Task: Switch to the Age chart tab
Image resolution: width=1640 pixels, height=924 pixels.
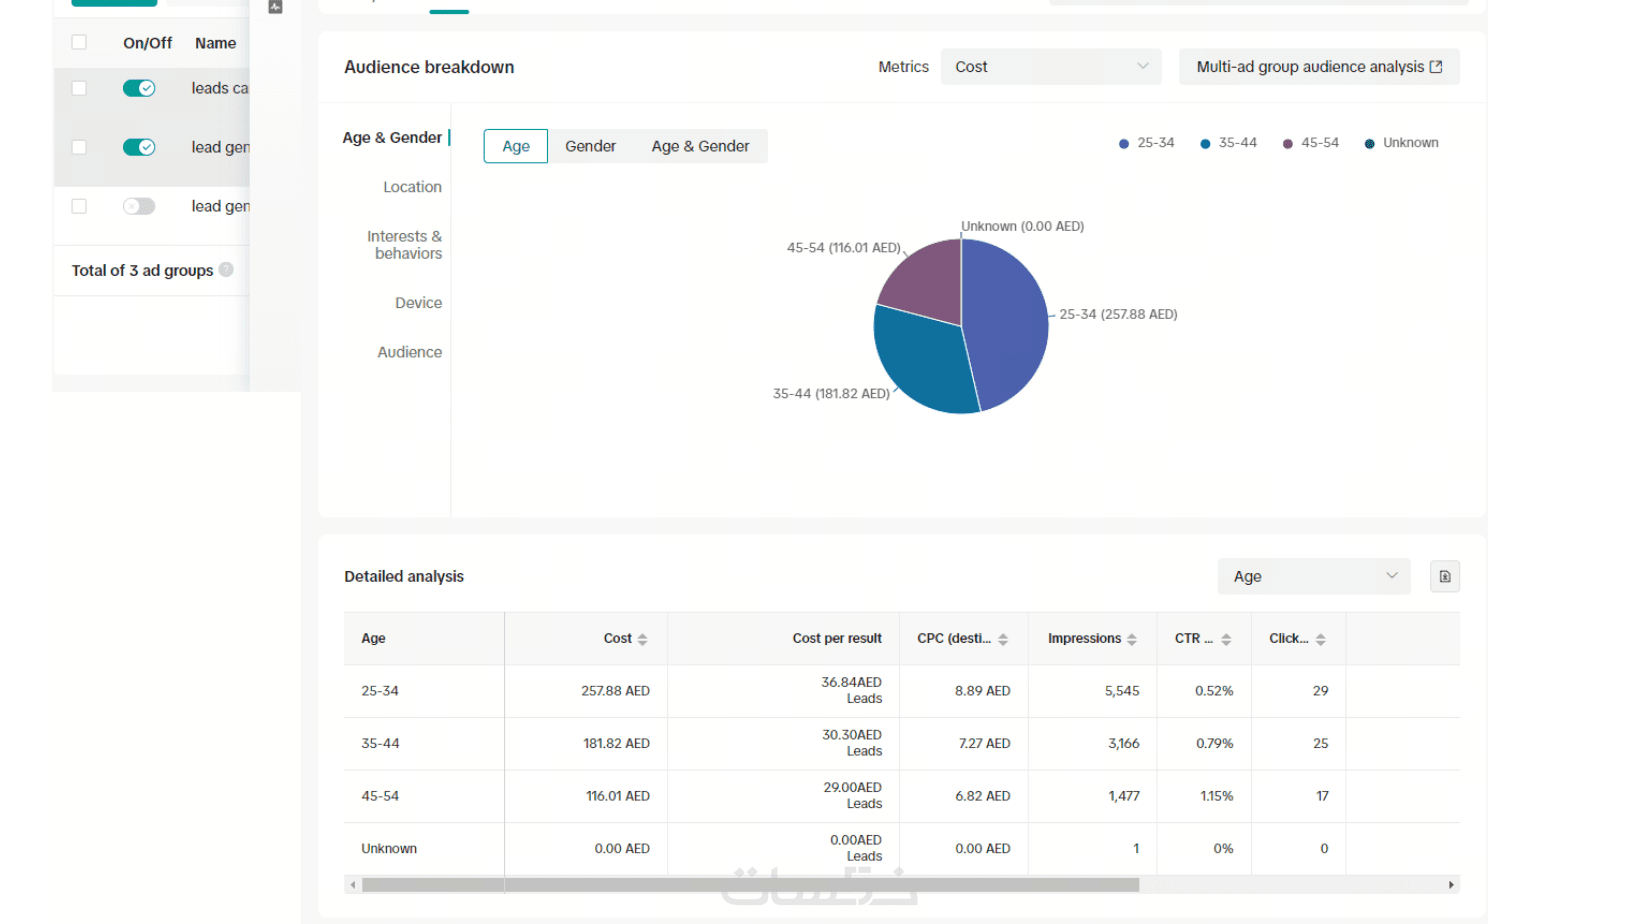Action: [x=516, y=146]
